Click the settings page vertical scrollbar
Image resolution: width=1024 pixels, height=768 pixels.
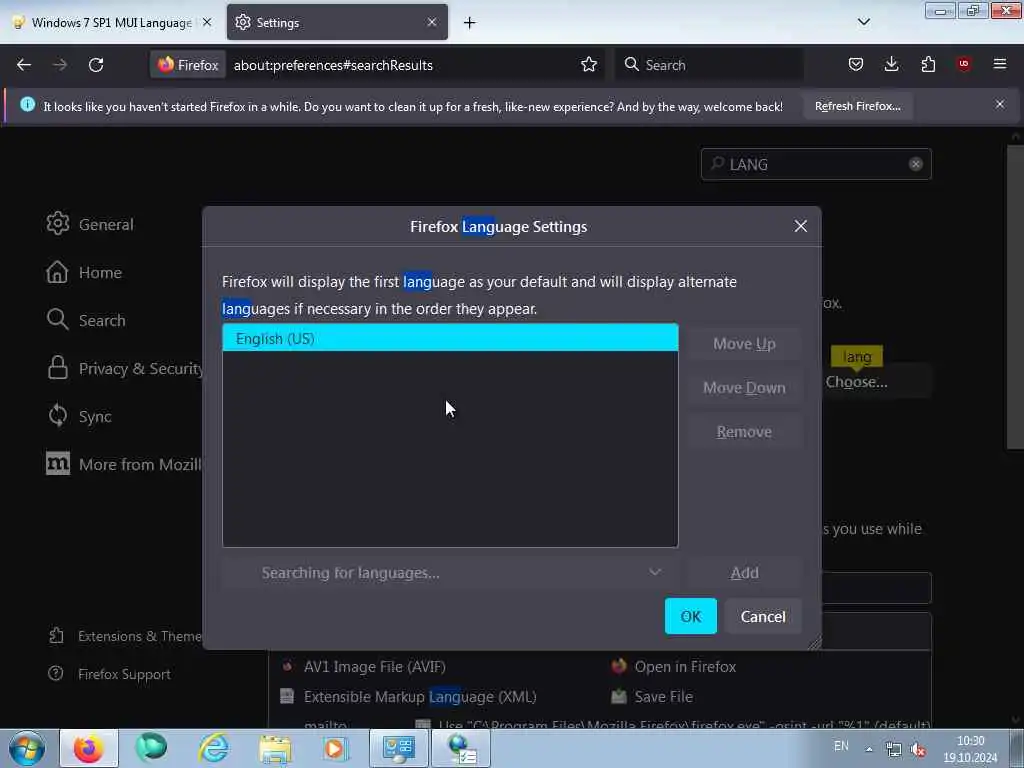coord(1015,297)
